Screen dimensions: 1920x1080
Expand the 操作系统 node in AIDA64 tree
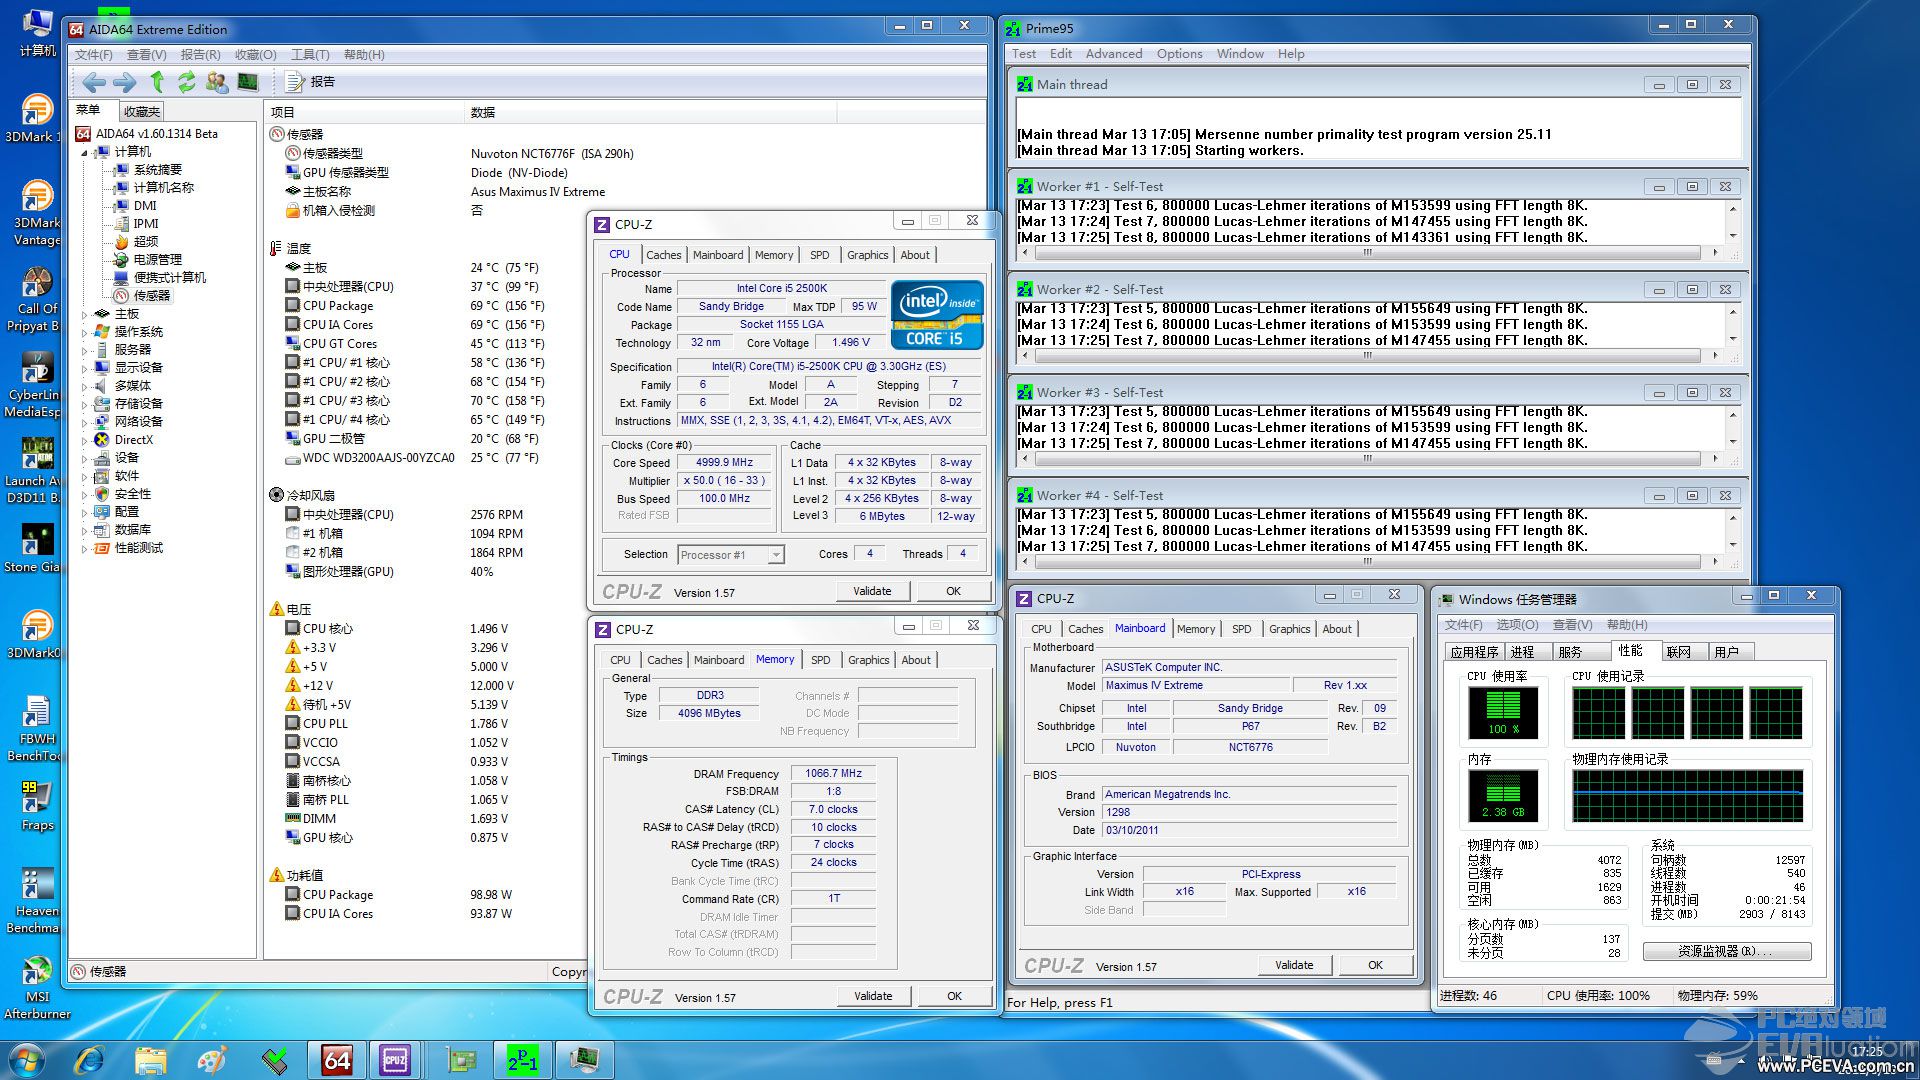85,332
